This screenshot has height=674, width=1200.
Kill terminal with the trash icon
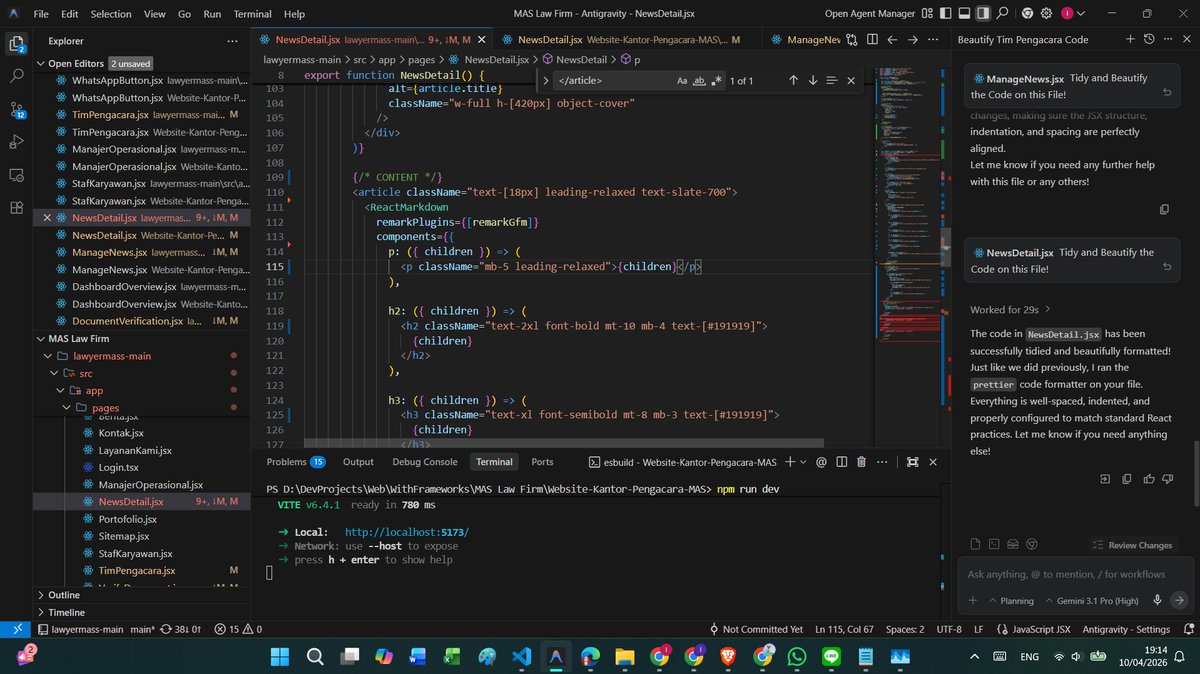(859, 462)
